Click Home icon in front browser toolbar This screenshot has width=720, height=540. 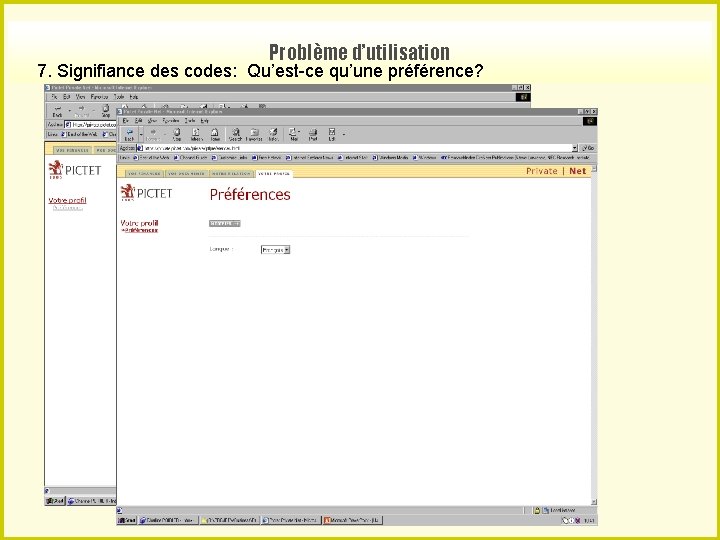point(214,134)
